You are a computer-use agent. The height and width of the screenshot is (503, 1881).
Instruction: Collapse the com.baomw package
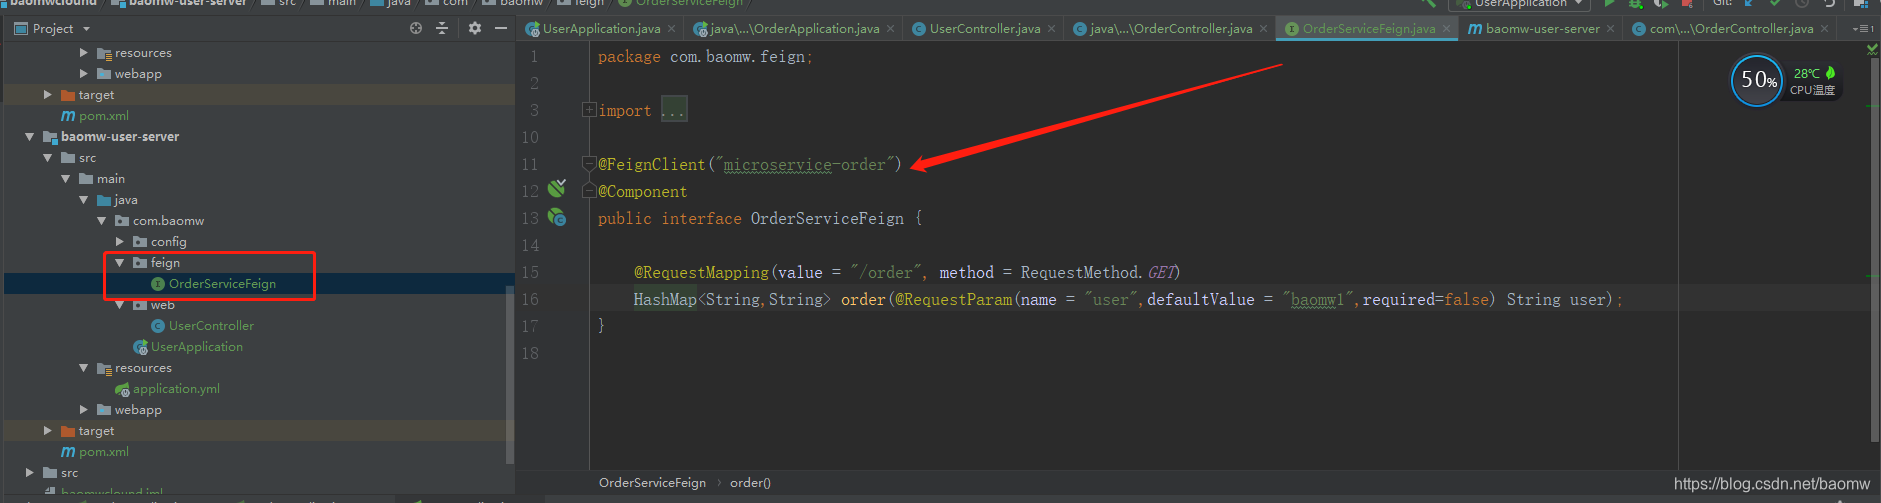pyautogui.click(x=102, y=221)
